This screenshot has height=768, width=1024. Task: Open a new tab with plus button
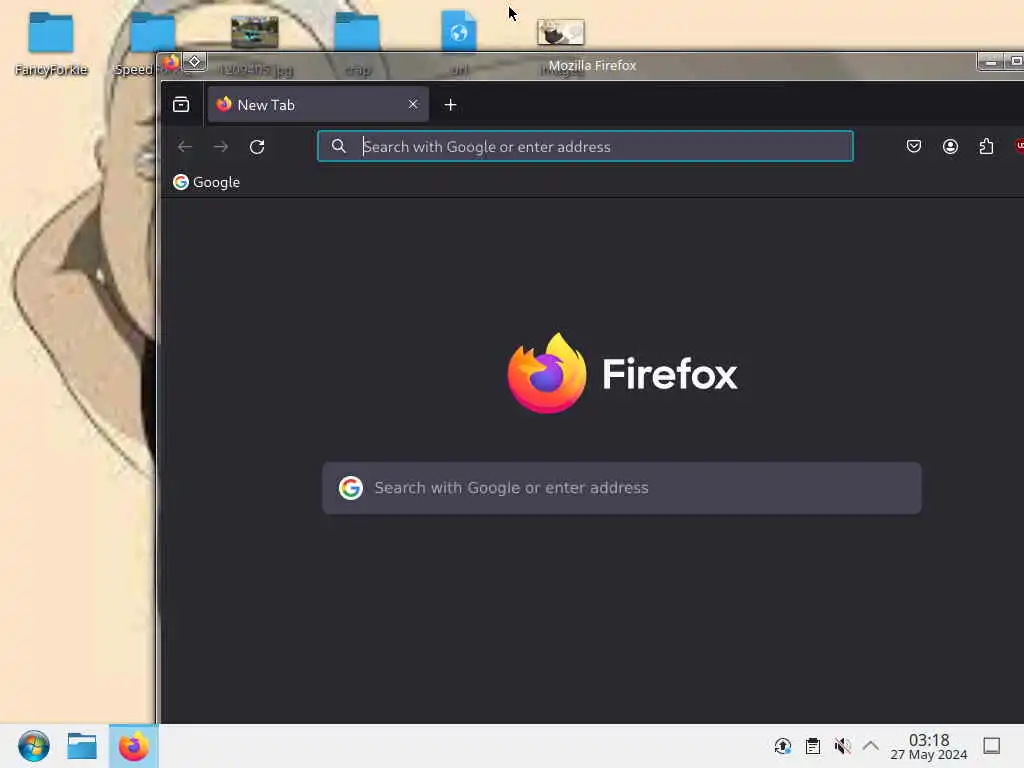tap(450, 104)
